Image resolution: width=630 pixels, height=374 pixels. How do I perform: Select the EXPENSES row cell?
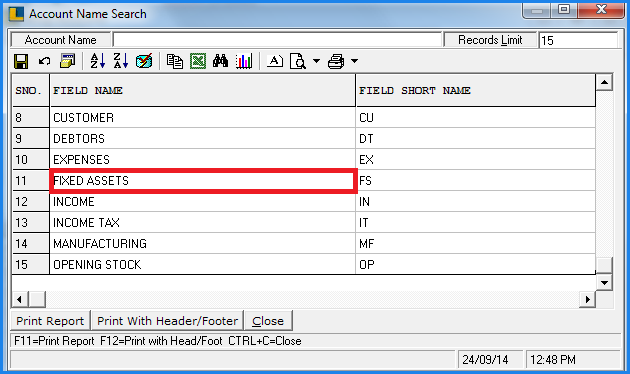(x=202, y=159)
